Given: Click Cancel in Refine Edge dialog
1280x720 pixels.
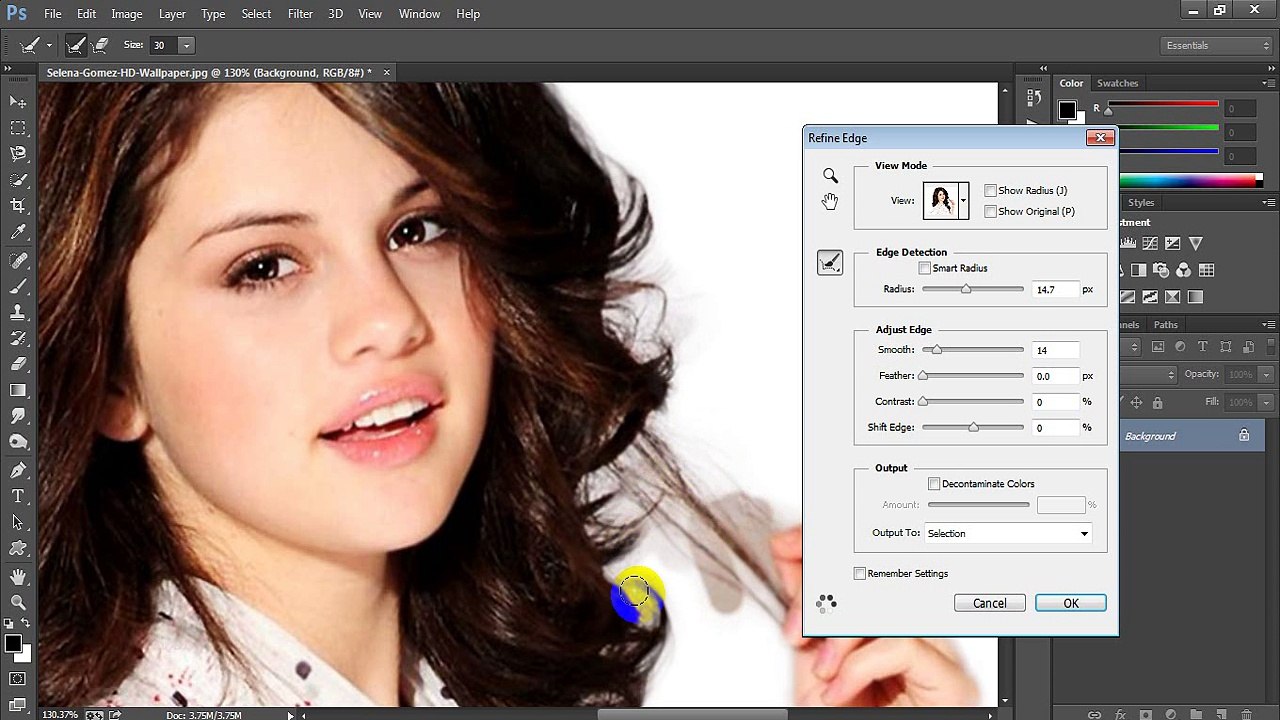Looking at the screenshot, I should click(990, 603).
